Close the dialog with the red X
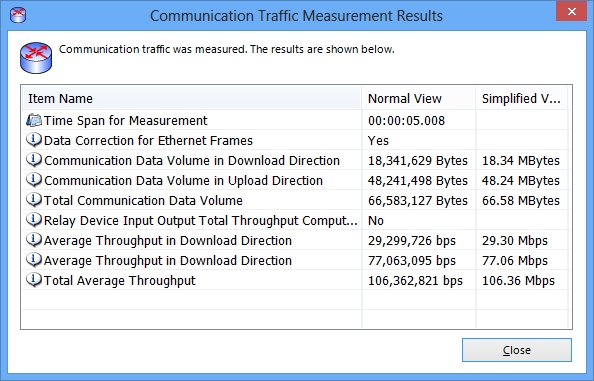This screenshot has height=381, width=594. pyautogui.click(x=572, y=12)
